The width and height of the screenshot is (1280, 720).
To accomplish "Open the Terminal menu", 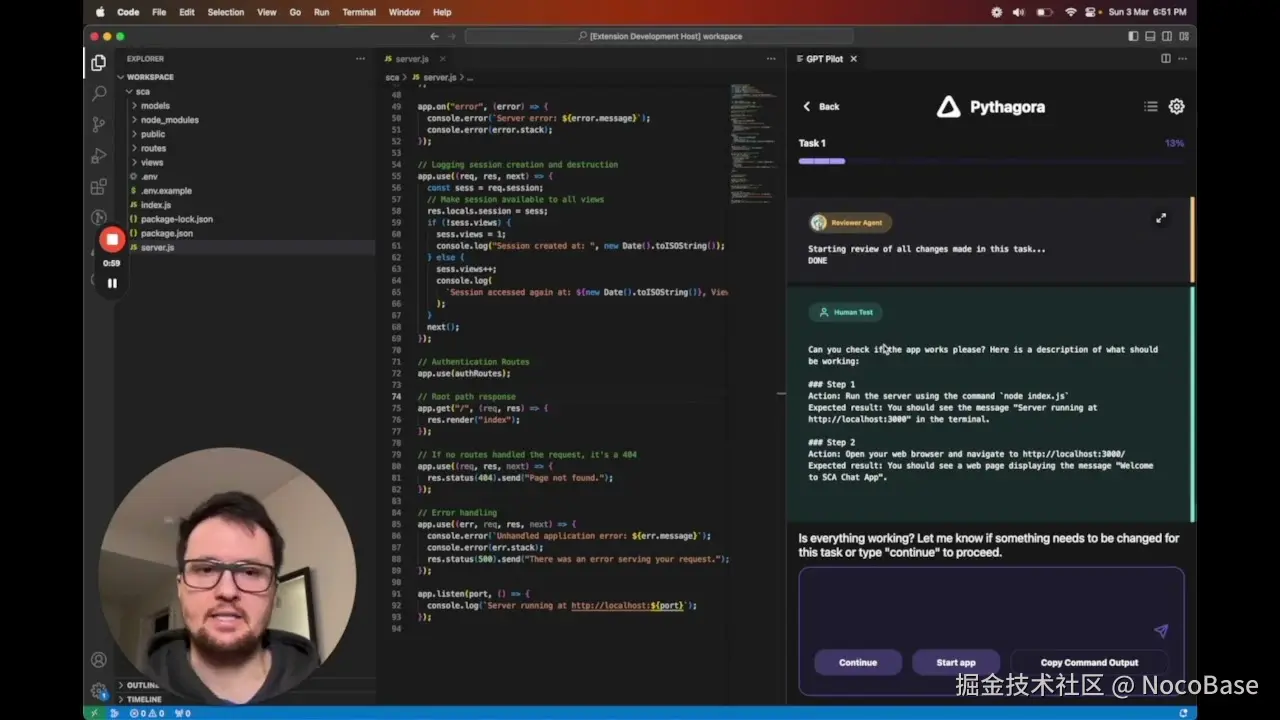I will pos(359,12).
